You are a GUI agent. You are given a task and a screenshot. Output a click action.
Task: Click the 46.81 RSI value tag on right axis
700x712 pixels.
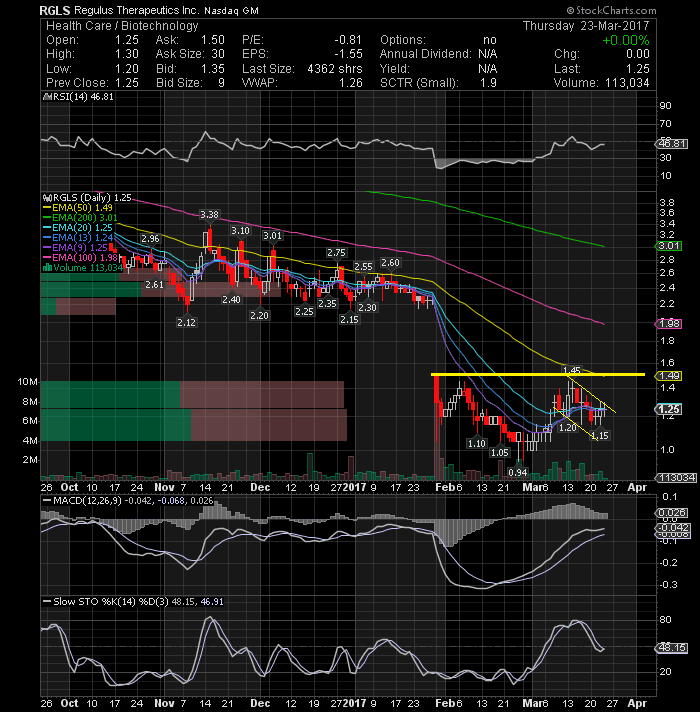click(x=671, y=144)
